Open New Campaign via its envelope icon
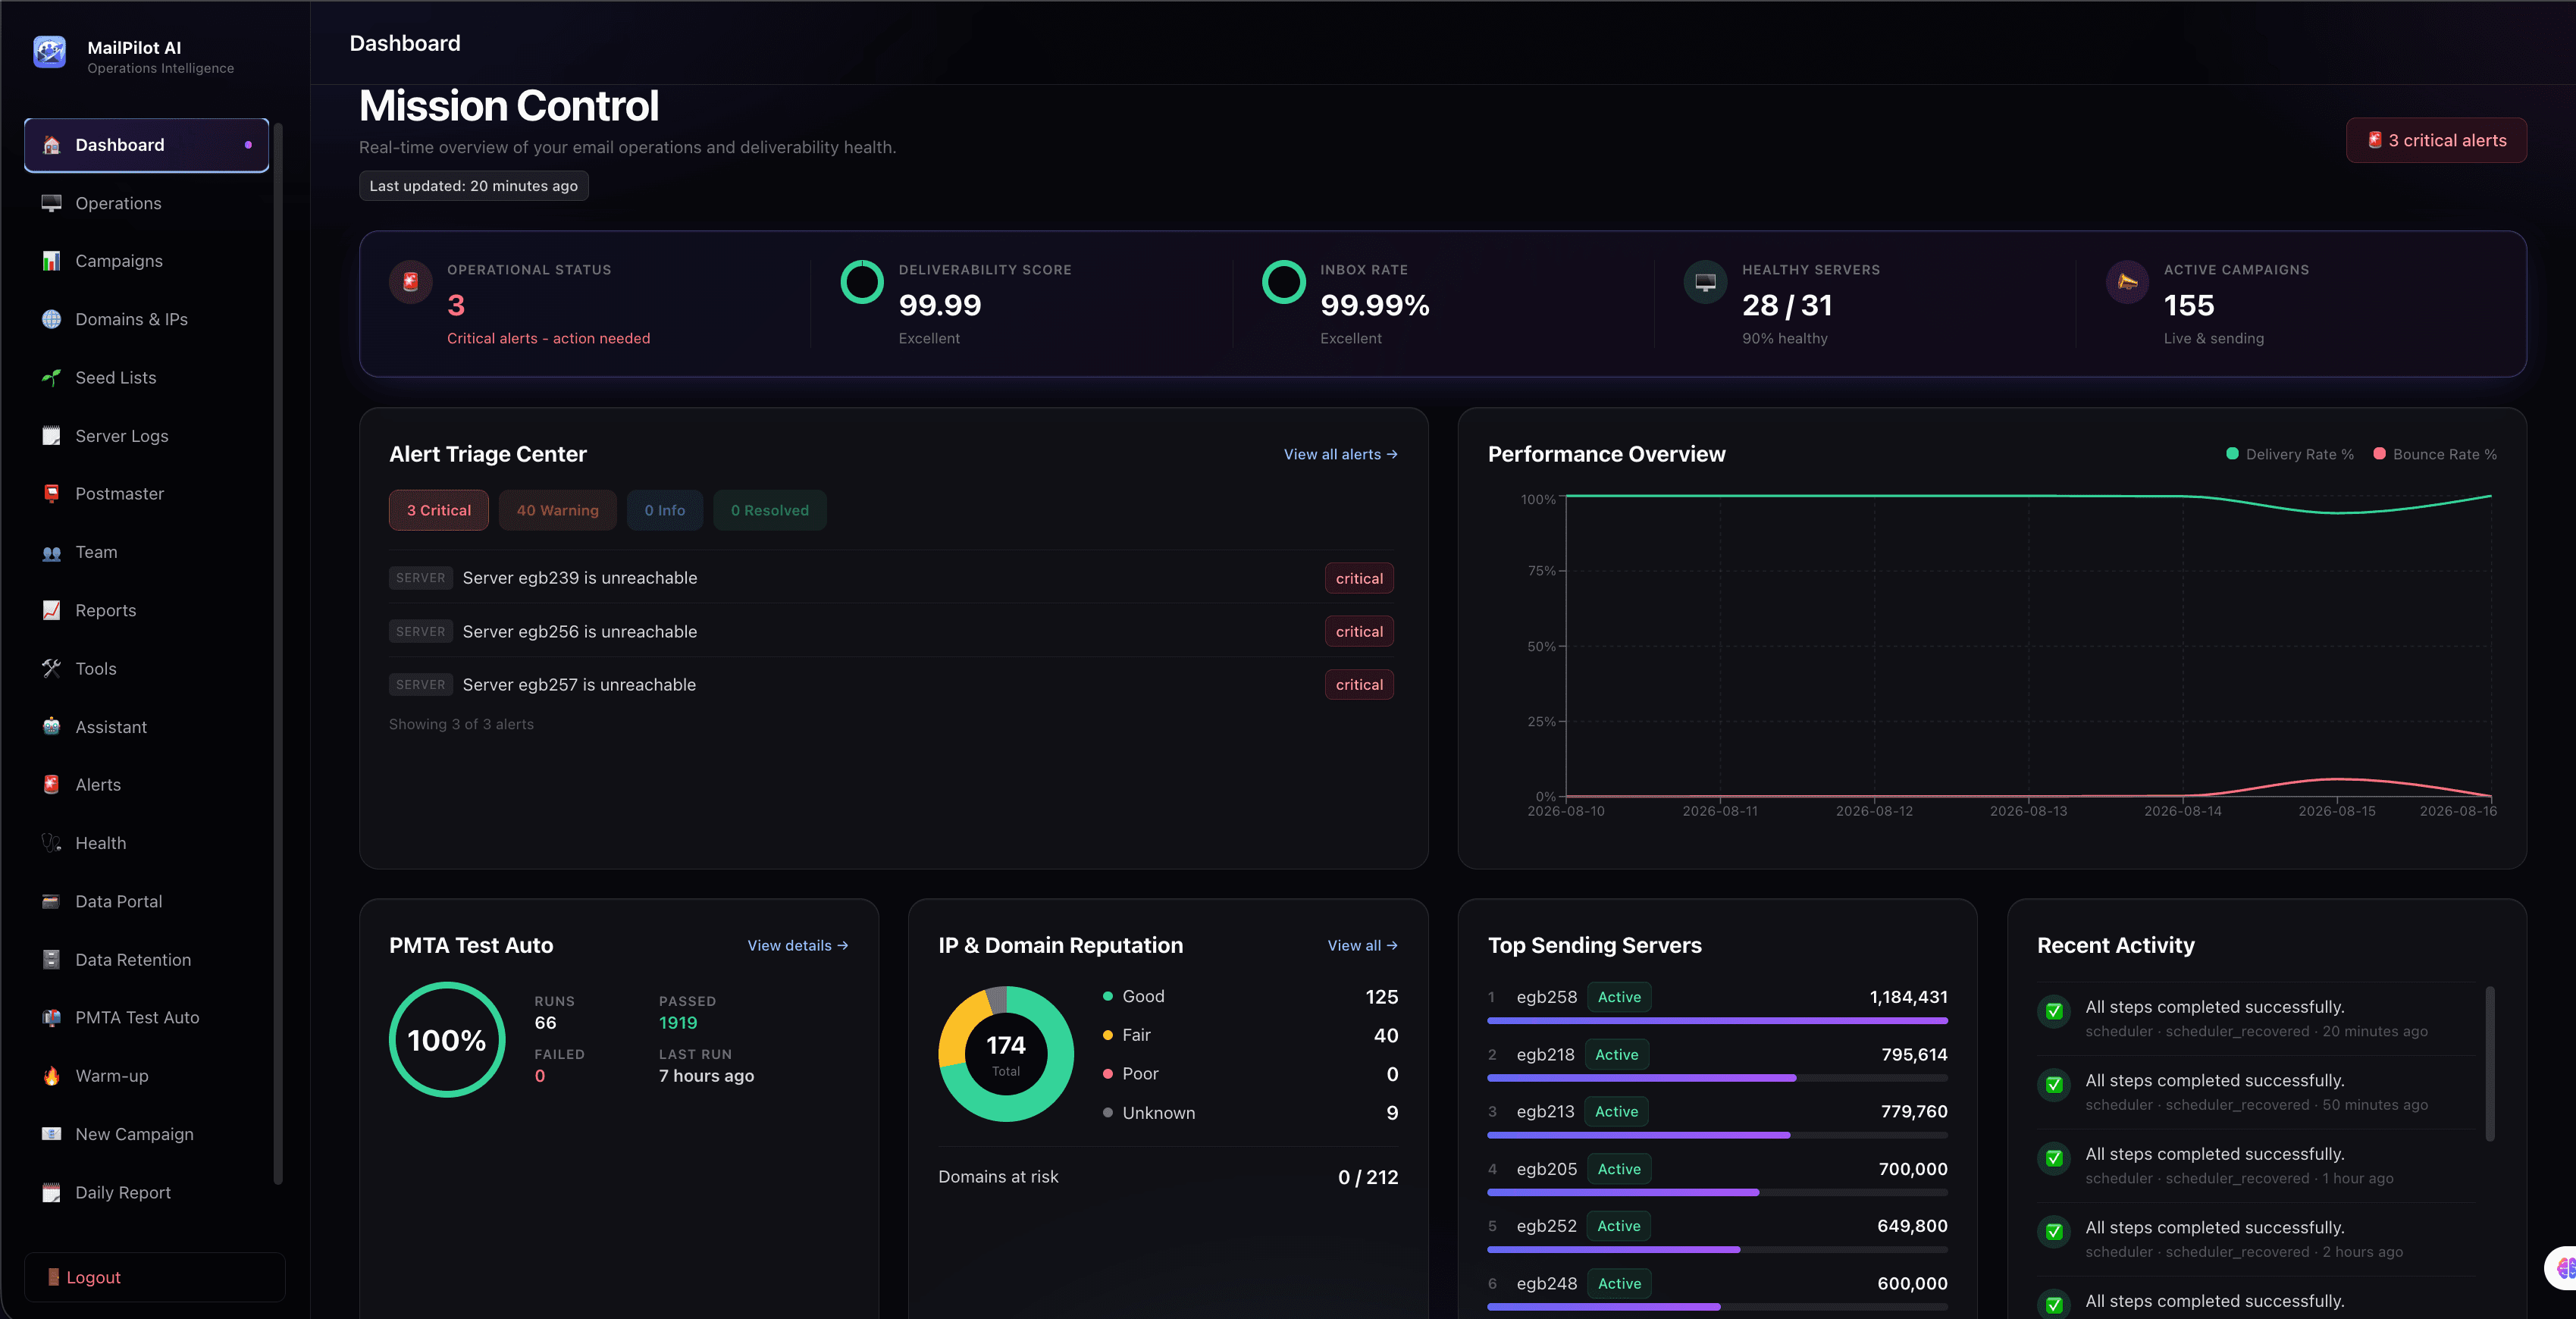 52,1134
